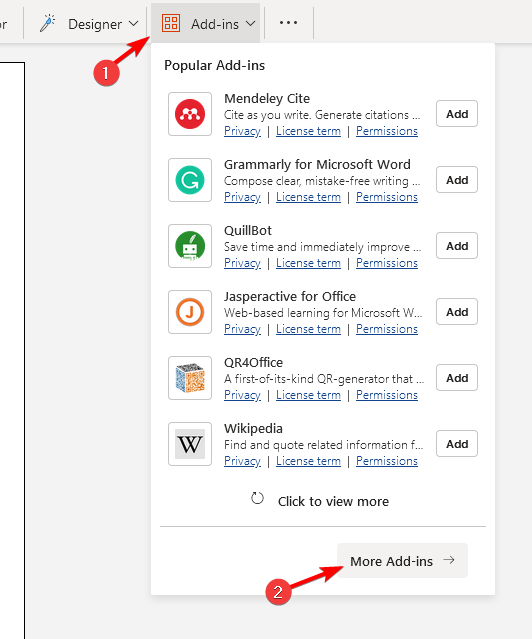Click the Add-ins grid icon
This screenshot has width=532, height=639.
171,23
